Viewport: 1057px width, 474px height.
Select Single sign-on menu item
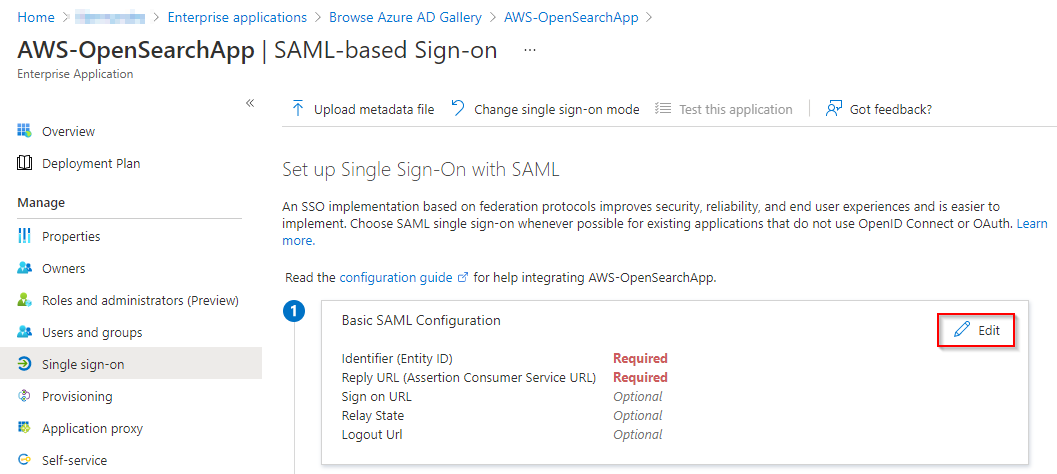[x=83, y=364]
